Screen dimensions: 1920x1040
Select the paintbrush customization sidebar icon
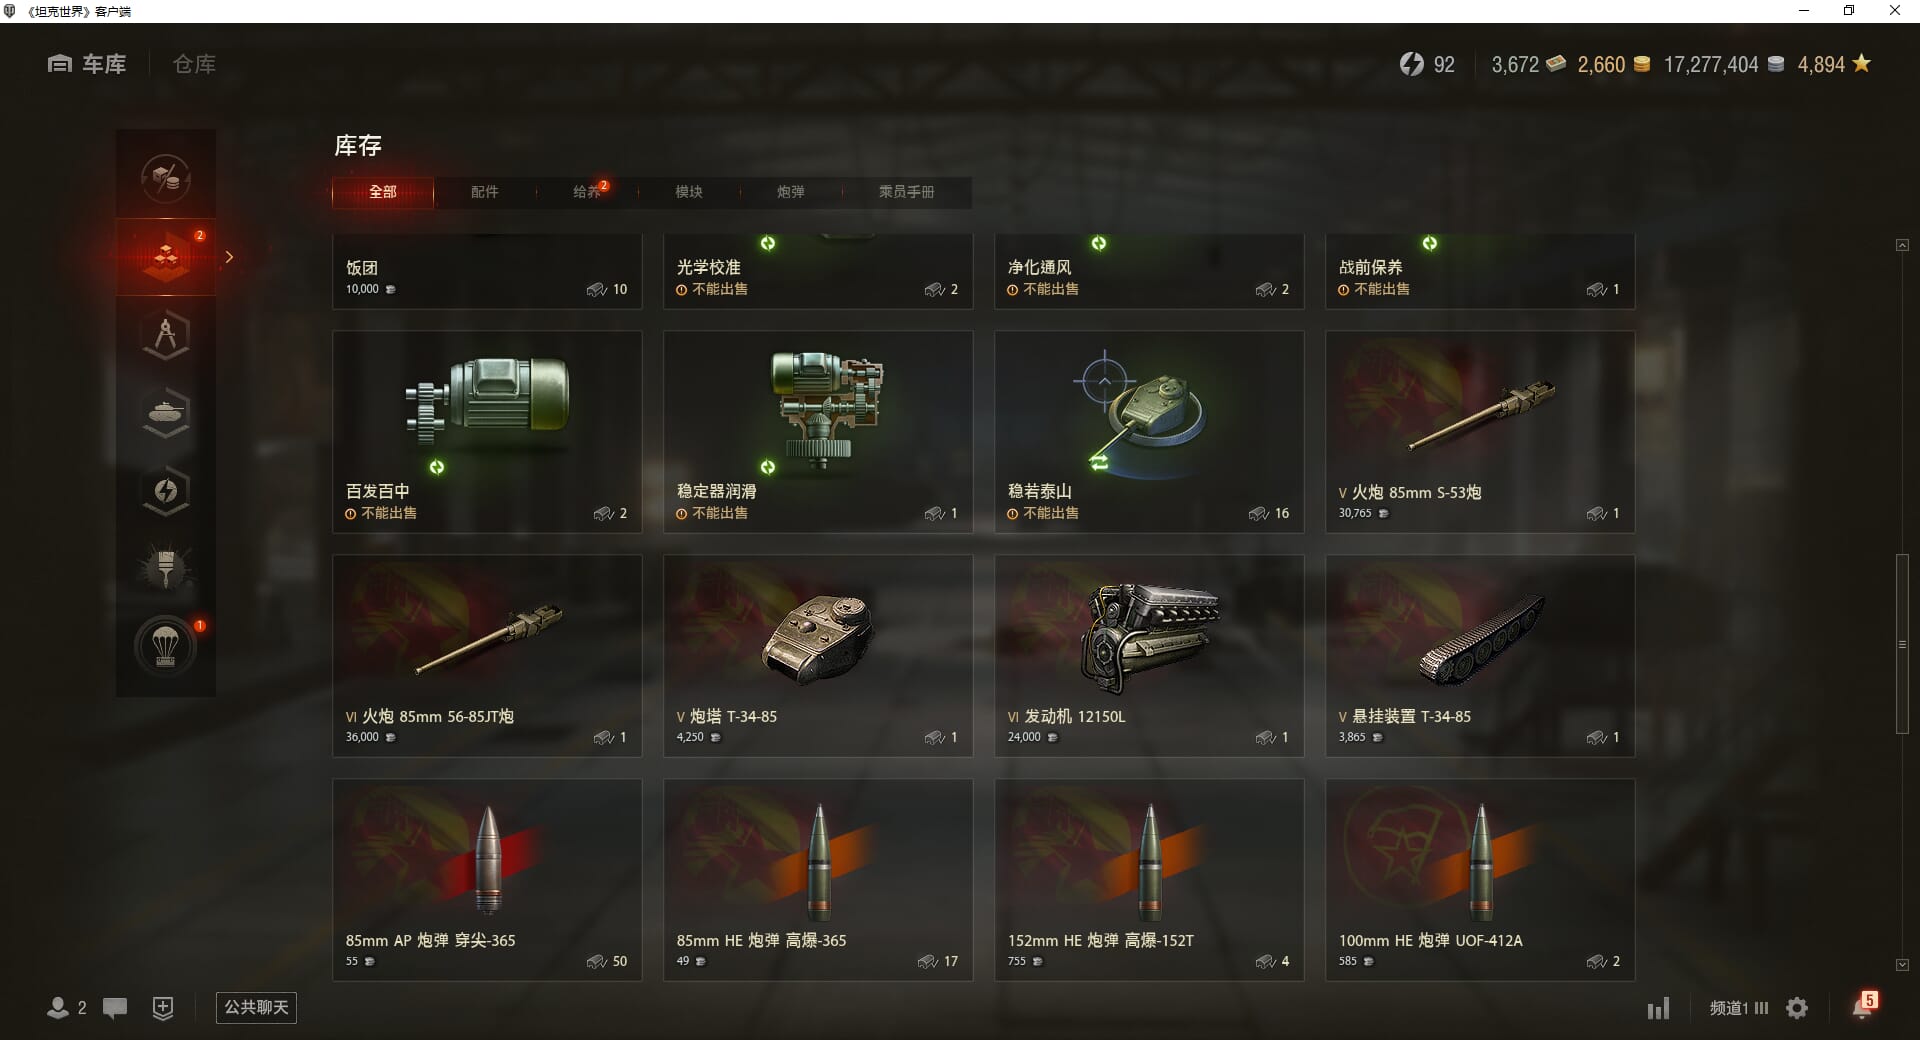pos(166,569)
